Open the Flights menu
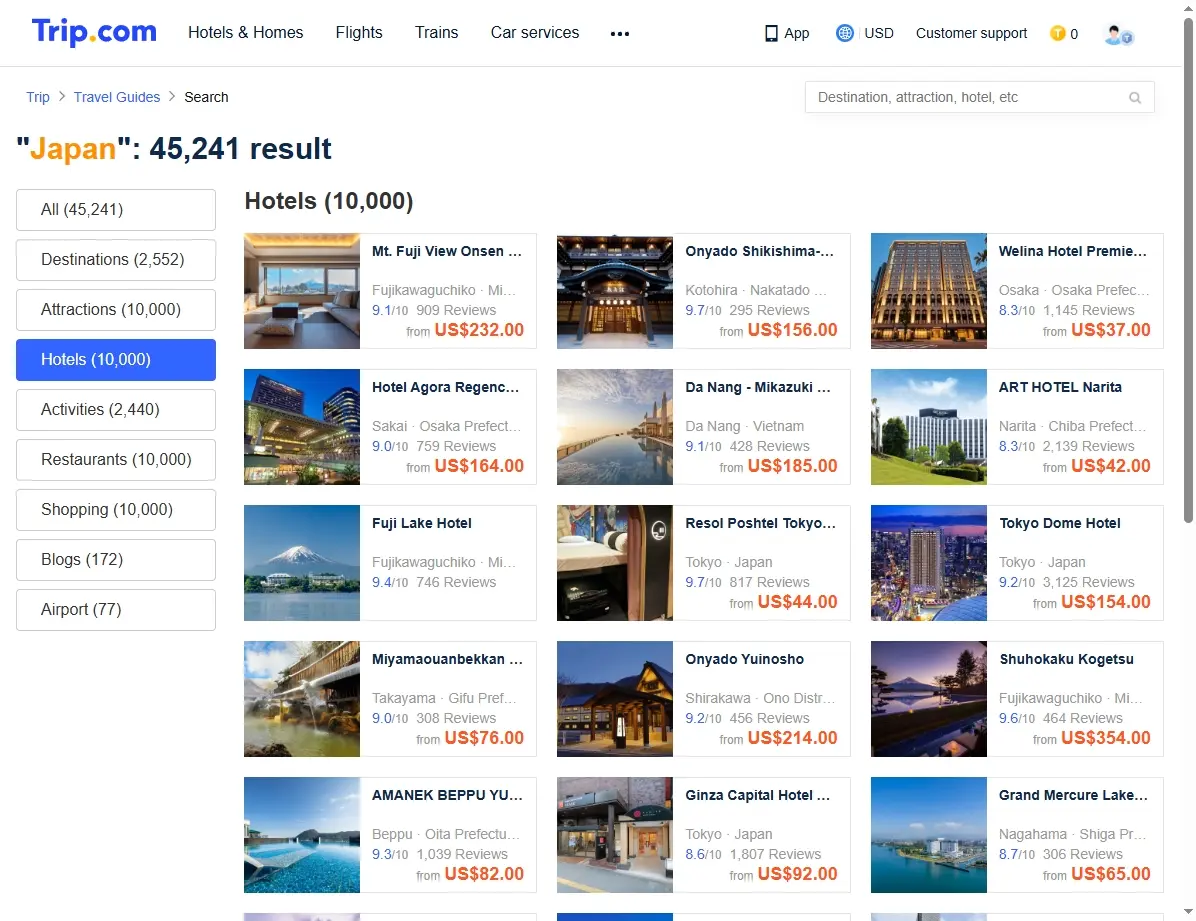 (x=358, y=33)
